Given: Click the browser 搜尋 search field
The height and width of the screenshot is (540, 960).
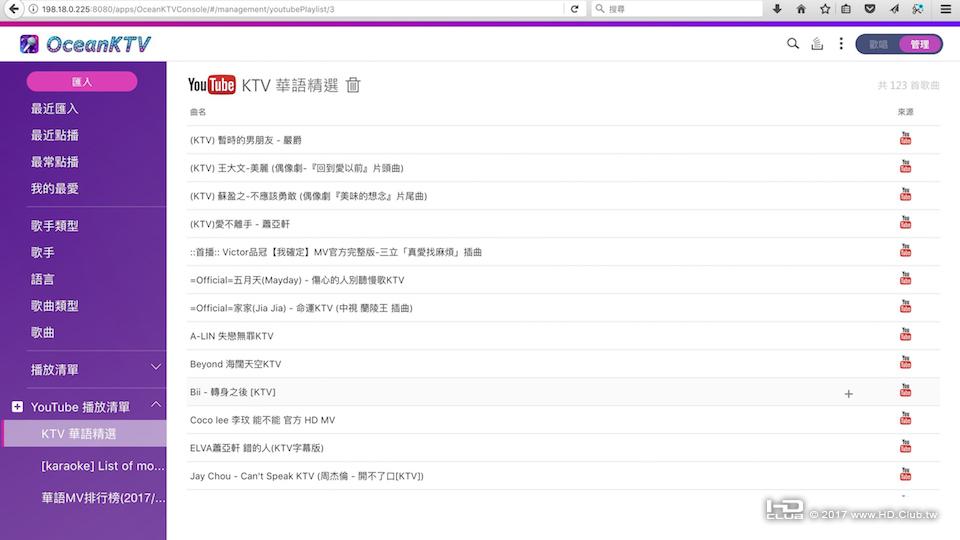Looking at the screenshot, I should [677, 9].
